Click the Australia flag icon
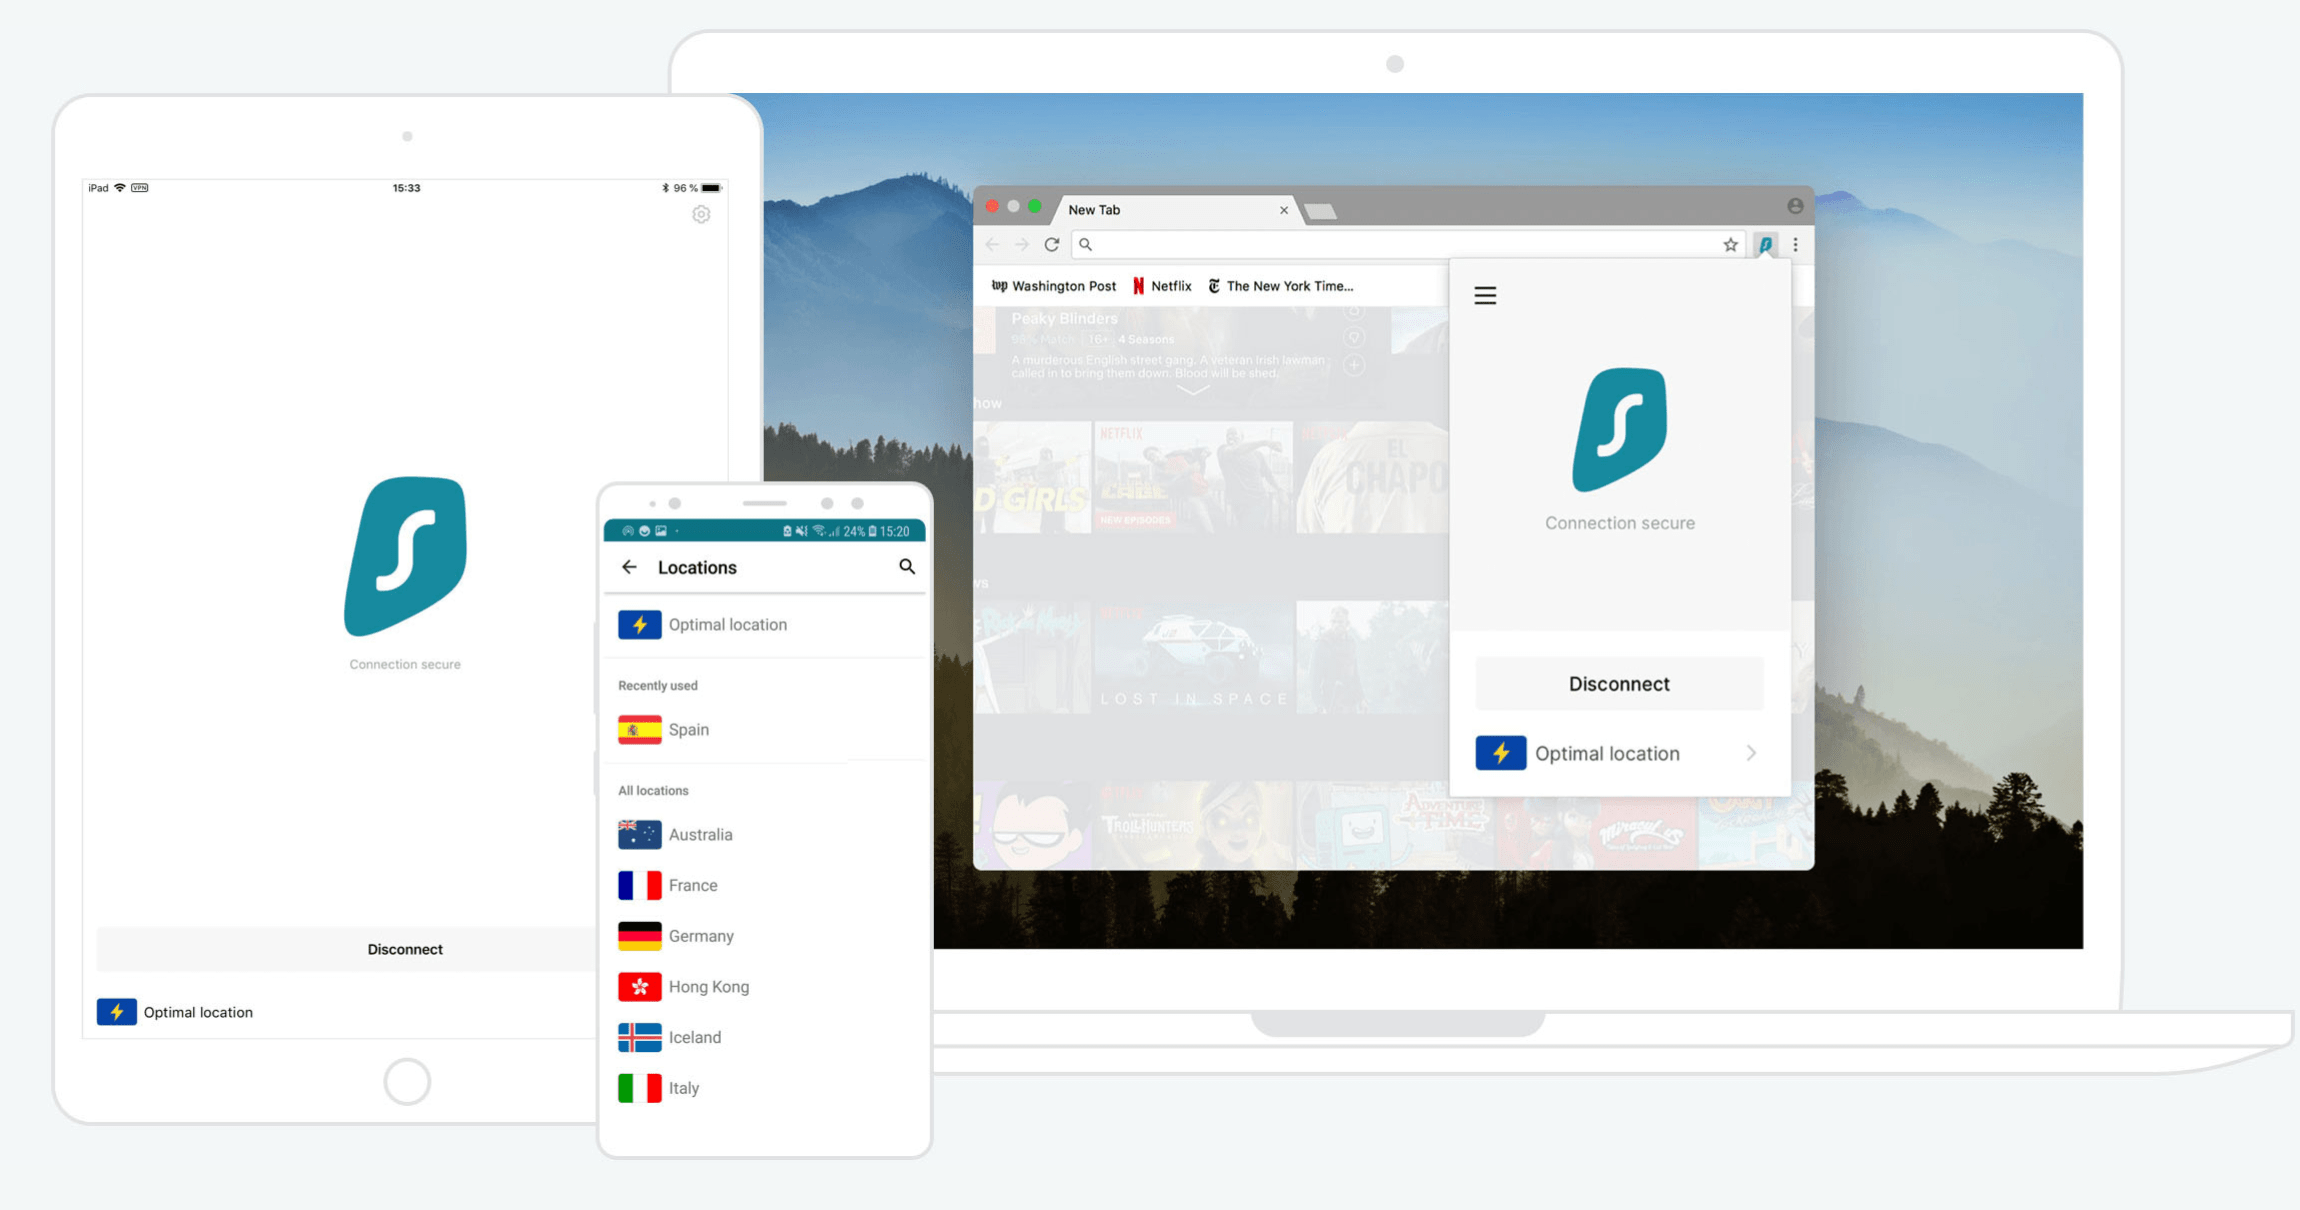This screenshot has width=2300, height=1210. (x=639, y=834)
